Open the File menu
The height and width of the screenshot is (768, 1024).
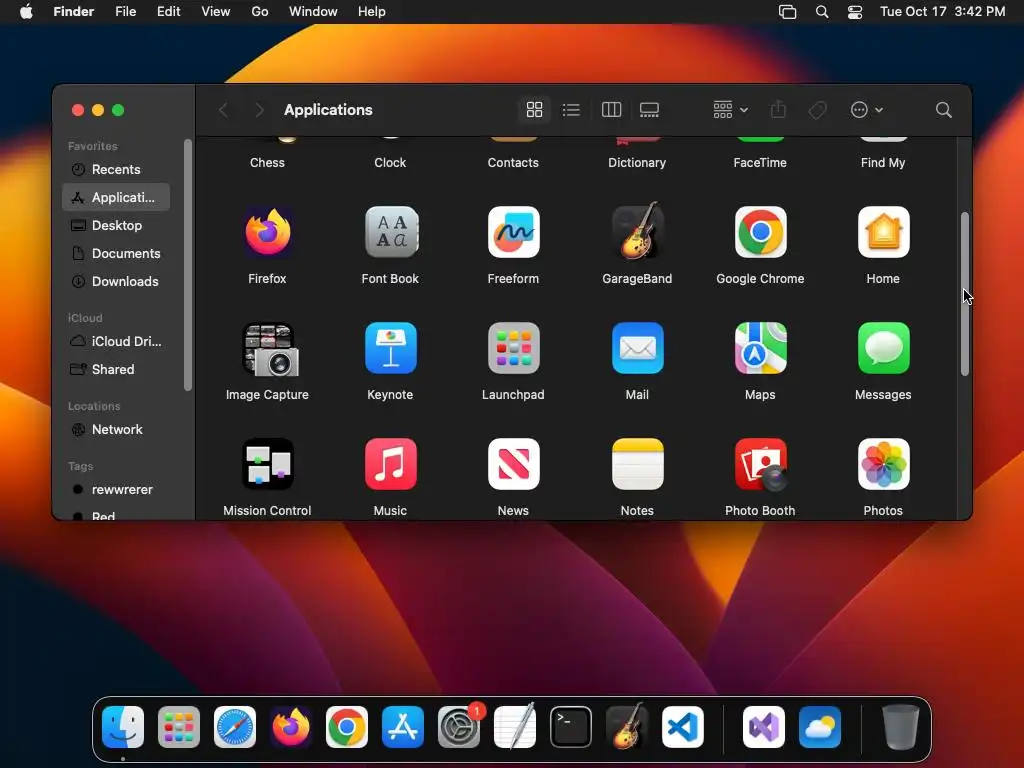(125, 12)
